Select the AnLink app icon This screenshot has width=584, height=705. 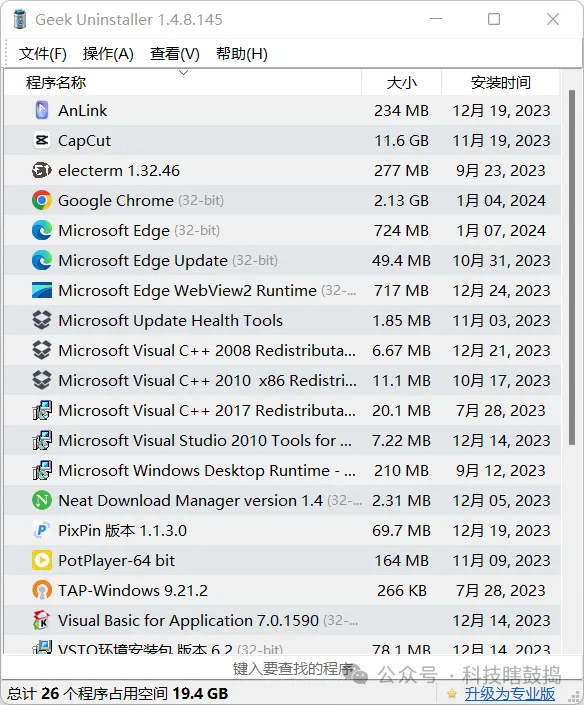coord(42,110)
